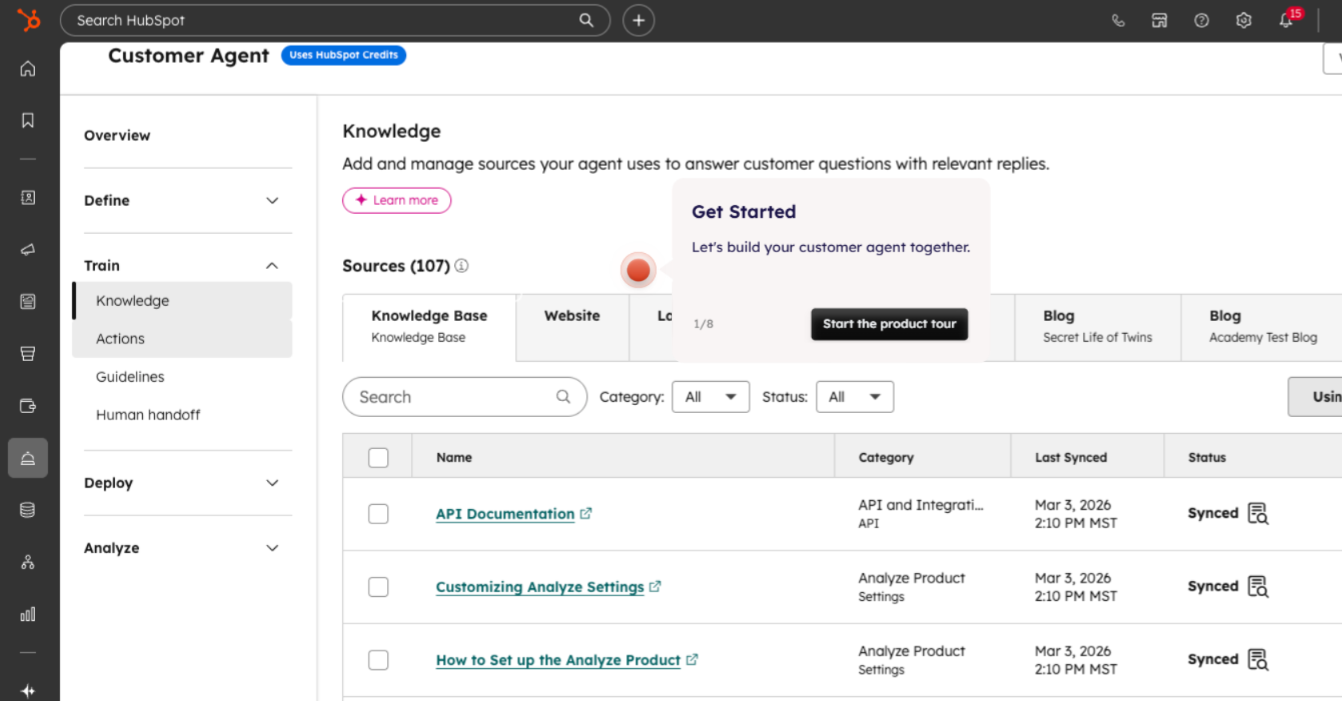Open the Customizing Analyze Settings link
This screenshot has height=701, width=1342.
point(540,587)
